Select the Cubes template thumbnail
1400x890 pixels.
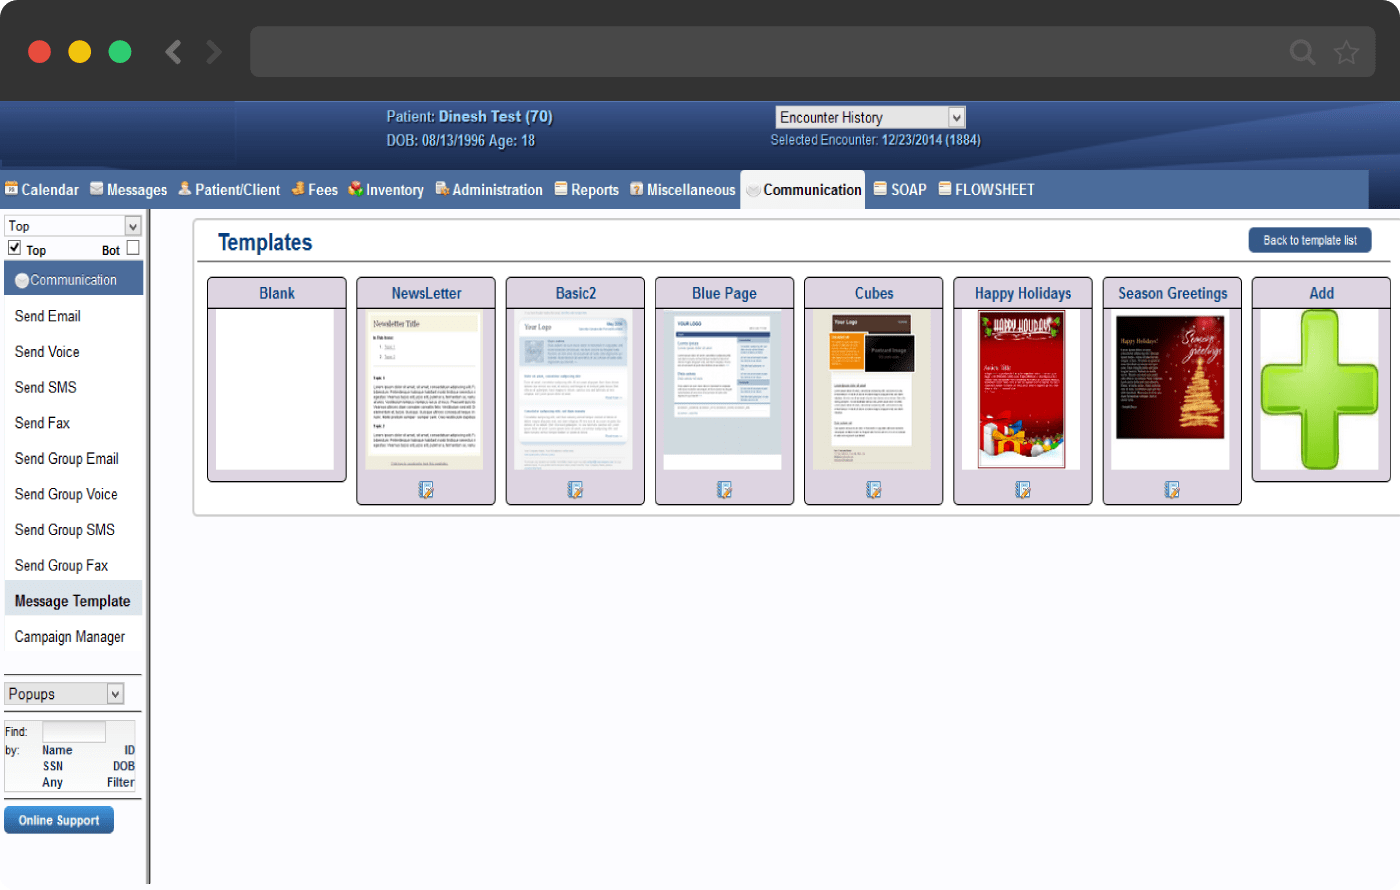click(x=872, y=390)
